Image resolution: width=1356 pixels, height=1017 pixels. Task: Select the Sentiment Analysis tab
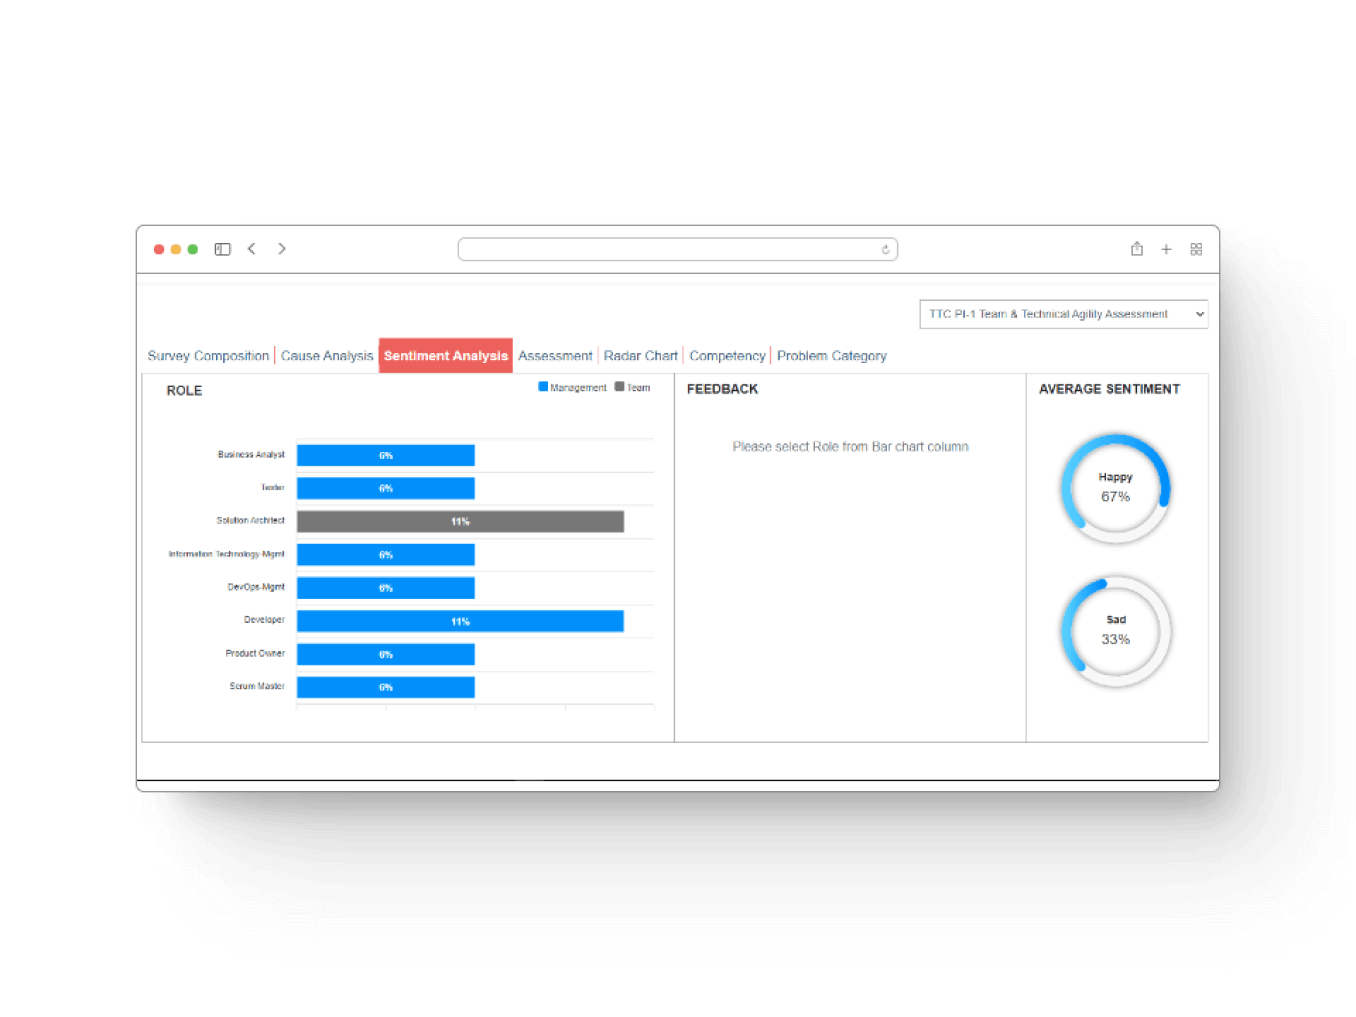[x=446, y=356]
